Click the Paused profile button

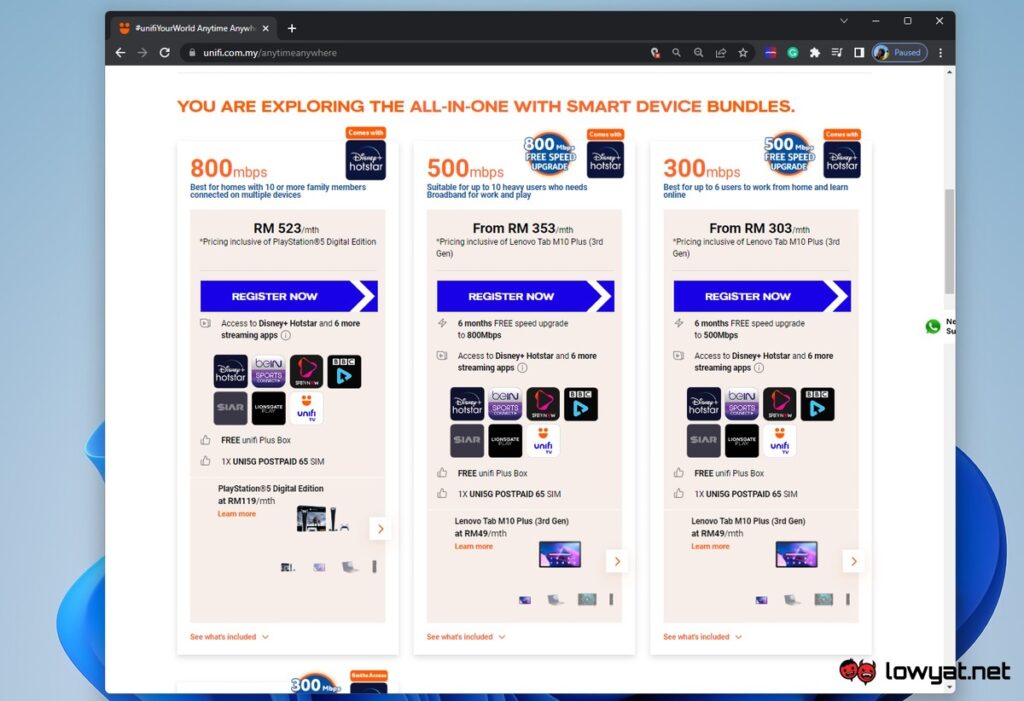(900, 53)
